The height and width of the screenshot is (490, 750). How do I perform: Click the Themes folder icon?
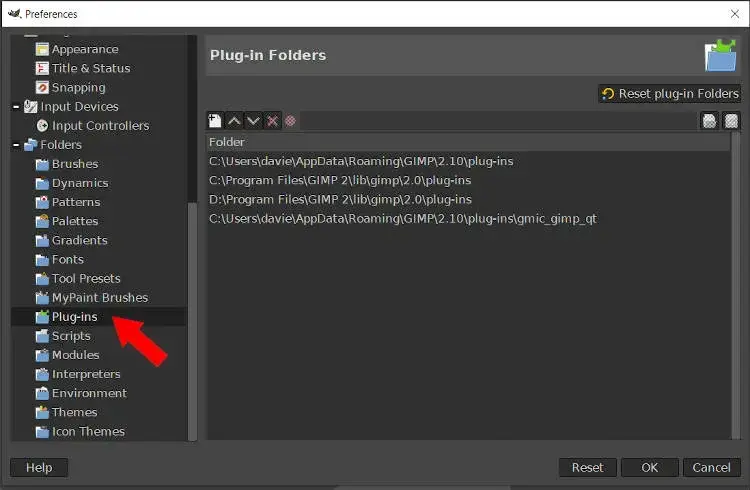(42, 412)
